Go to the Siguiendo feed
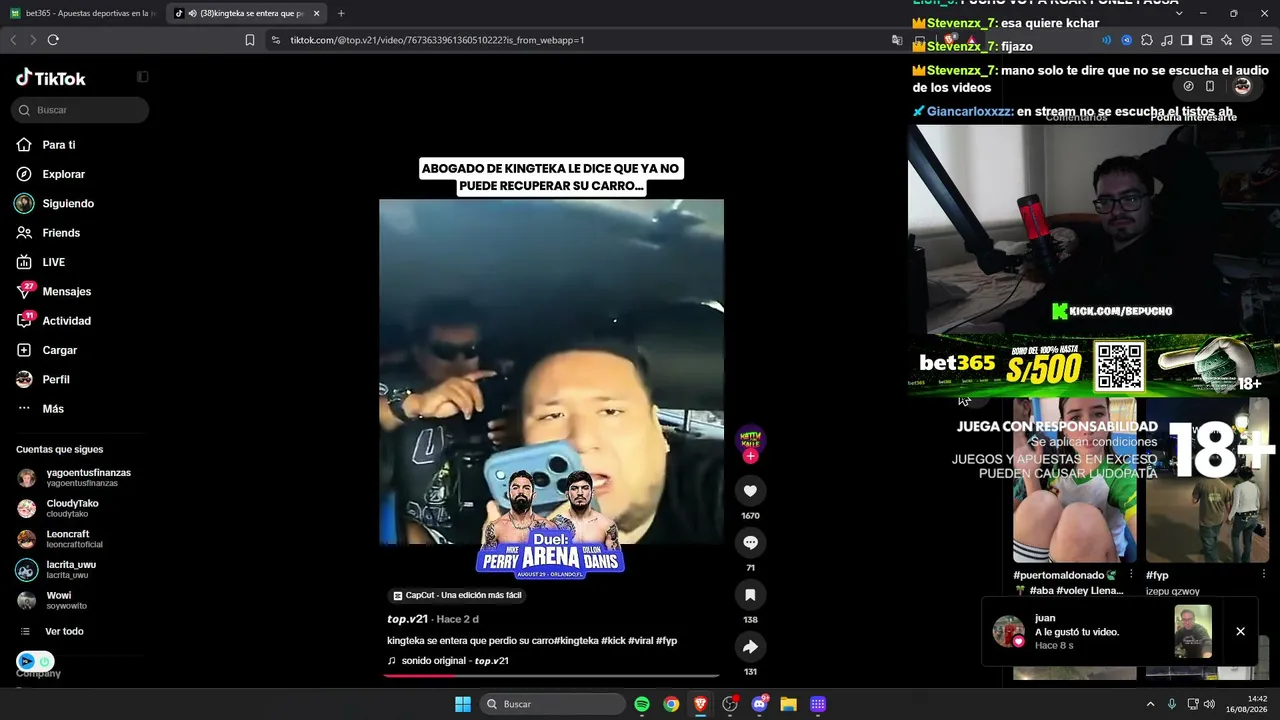Image resolution: width=1280 pixels, height=720 pixels. coord(55,203)
